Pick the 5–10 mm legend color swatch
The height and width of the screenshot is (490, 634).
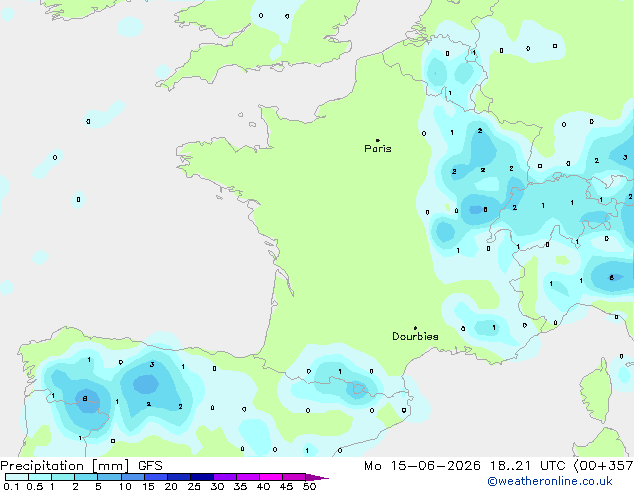coord(110,477)
